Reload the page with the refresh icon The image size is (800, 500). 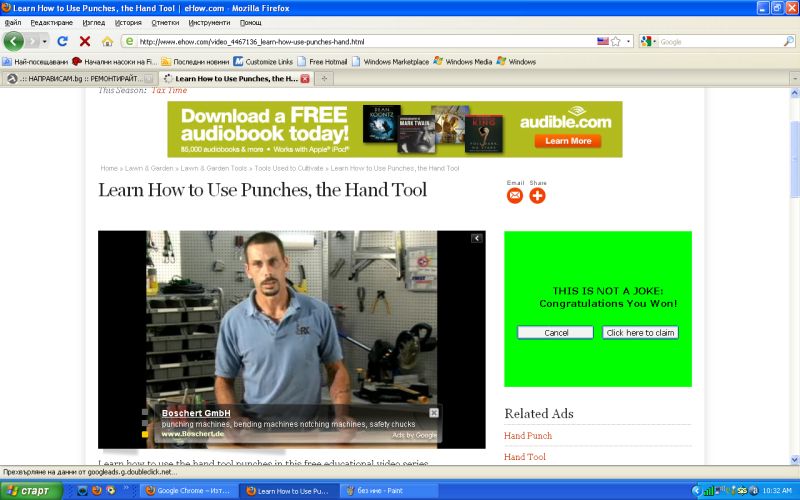click(62, 41)
